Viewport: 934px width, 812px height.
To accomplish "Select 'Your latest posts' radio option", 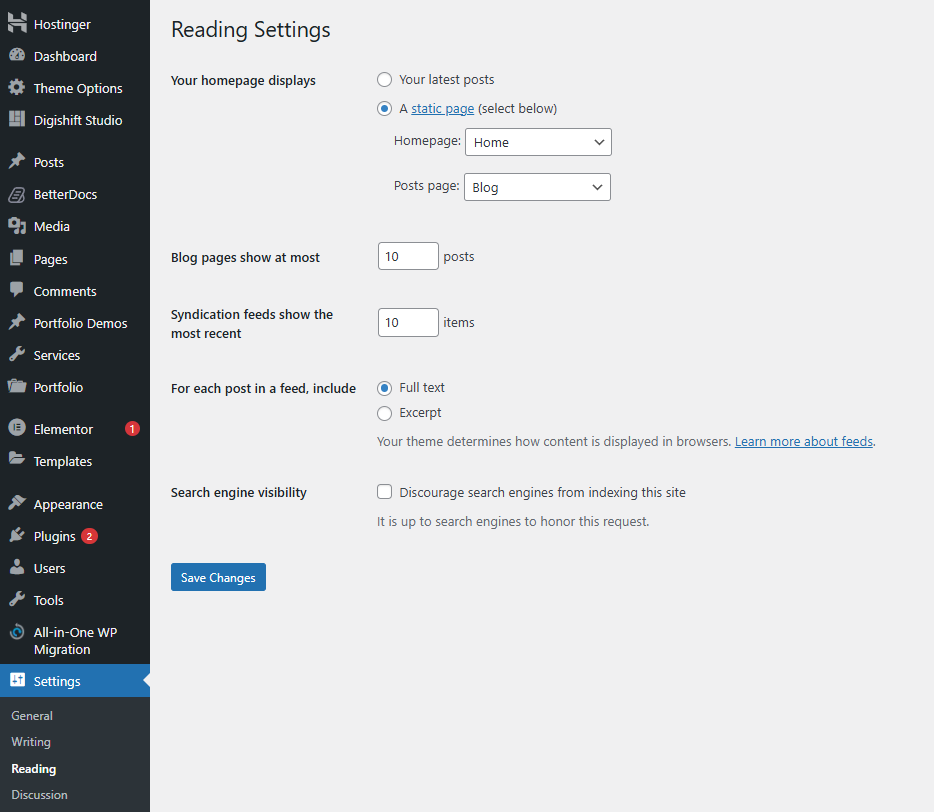I will [384, 80].
